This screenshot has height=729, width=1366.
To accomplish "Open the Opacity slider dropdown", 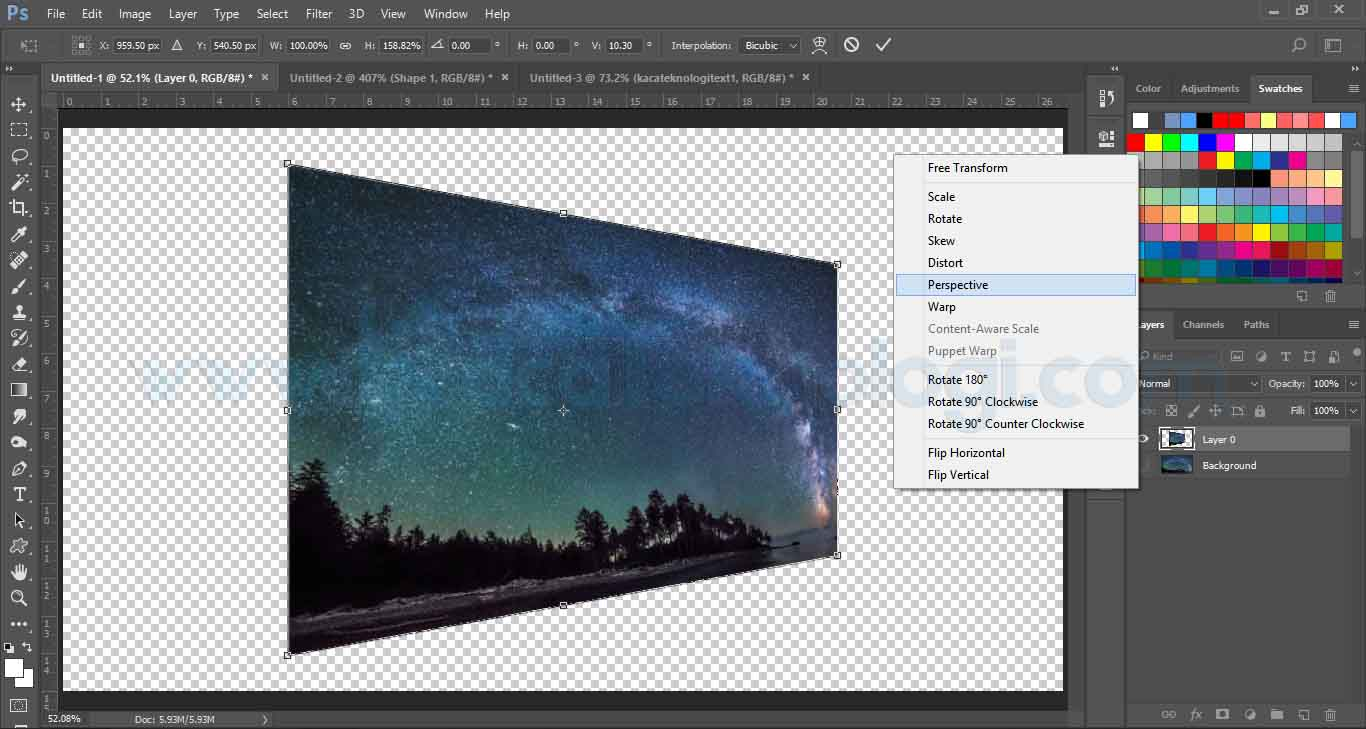I will 1353,383.
